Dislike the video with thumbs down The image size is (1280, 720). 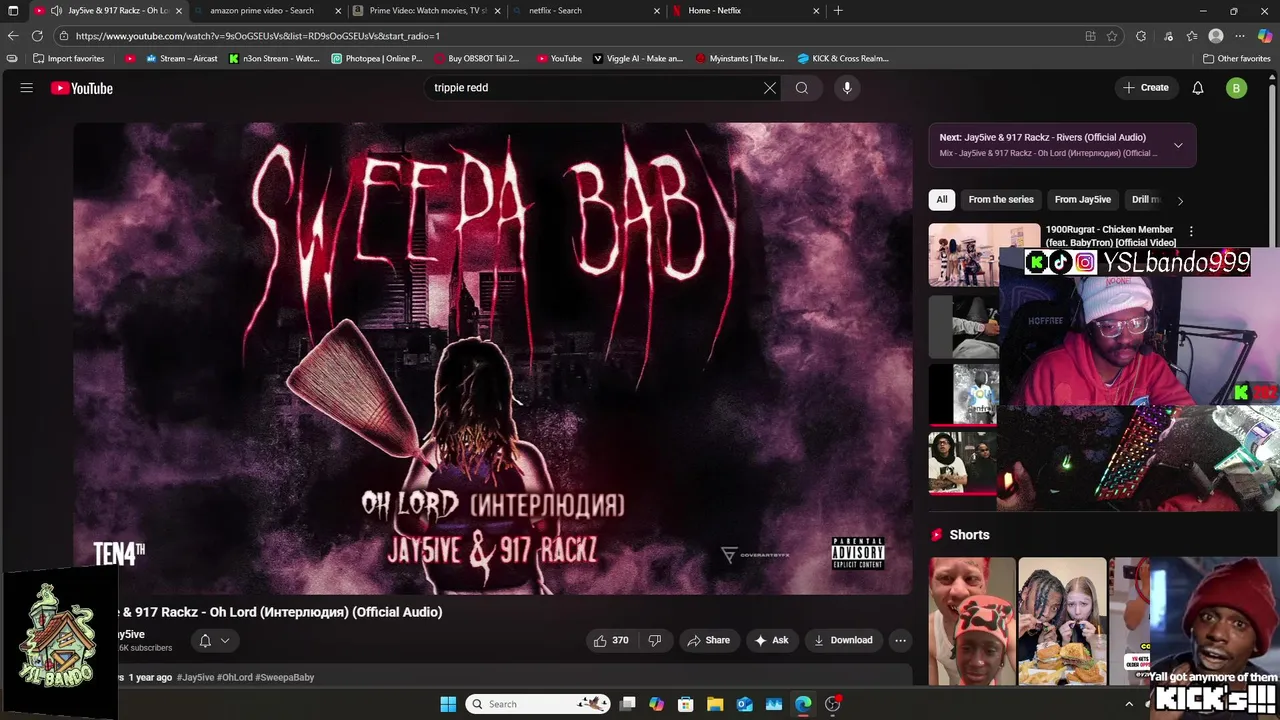655,640
